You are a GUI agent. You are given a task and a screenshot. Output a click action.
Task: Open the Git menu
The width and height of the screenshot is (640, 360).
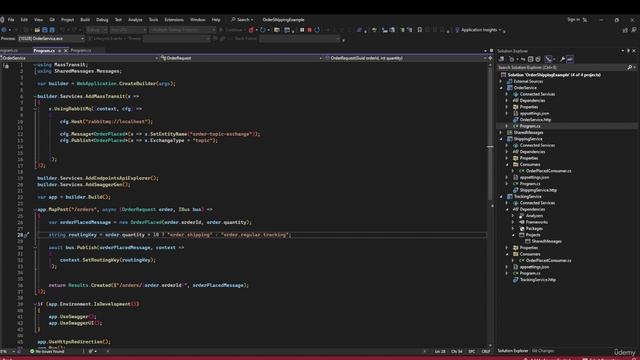pyautogui.click(x=52, y=20)
